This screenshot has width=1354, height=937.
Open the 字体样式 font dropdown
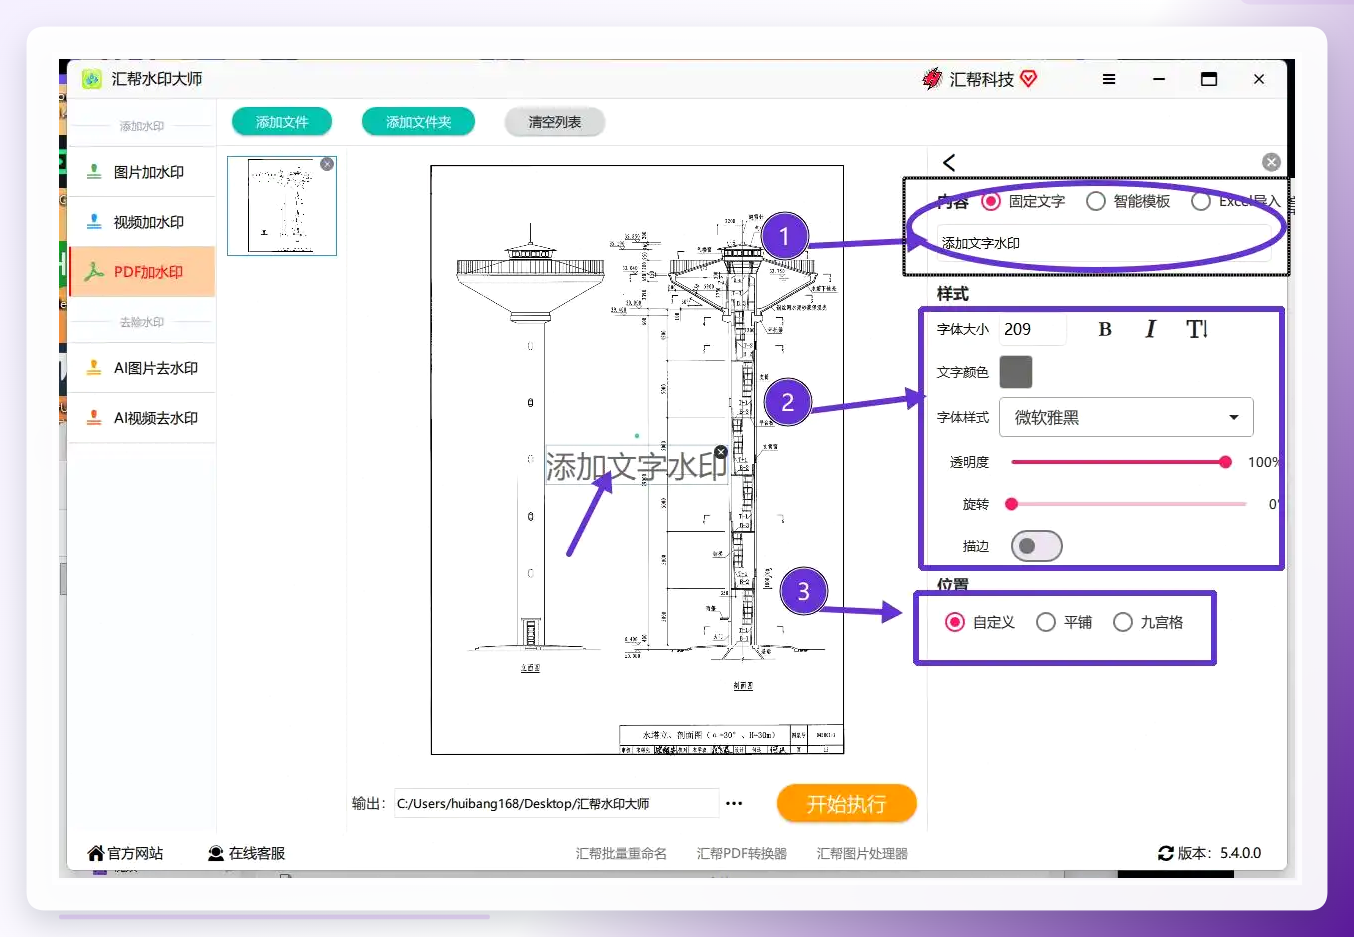[1126, 417]
